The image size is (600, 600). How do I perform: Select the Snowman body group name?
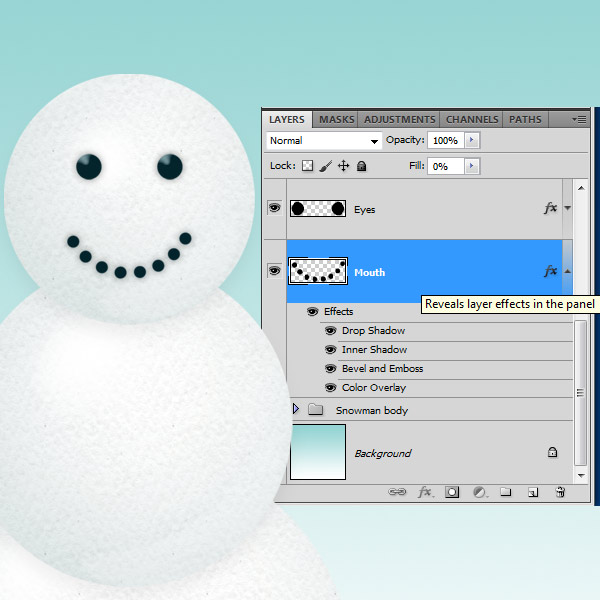(372, 411)
